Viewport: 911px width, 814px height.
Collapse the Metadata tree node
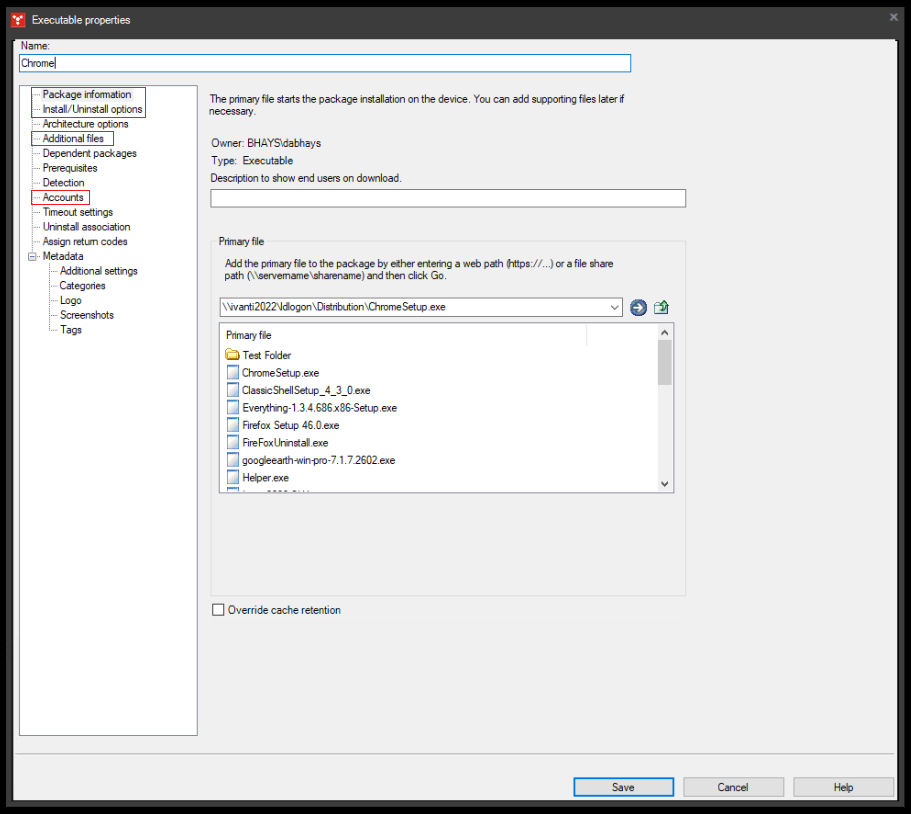coord(32,256)
